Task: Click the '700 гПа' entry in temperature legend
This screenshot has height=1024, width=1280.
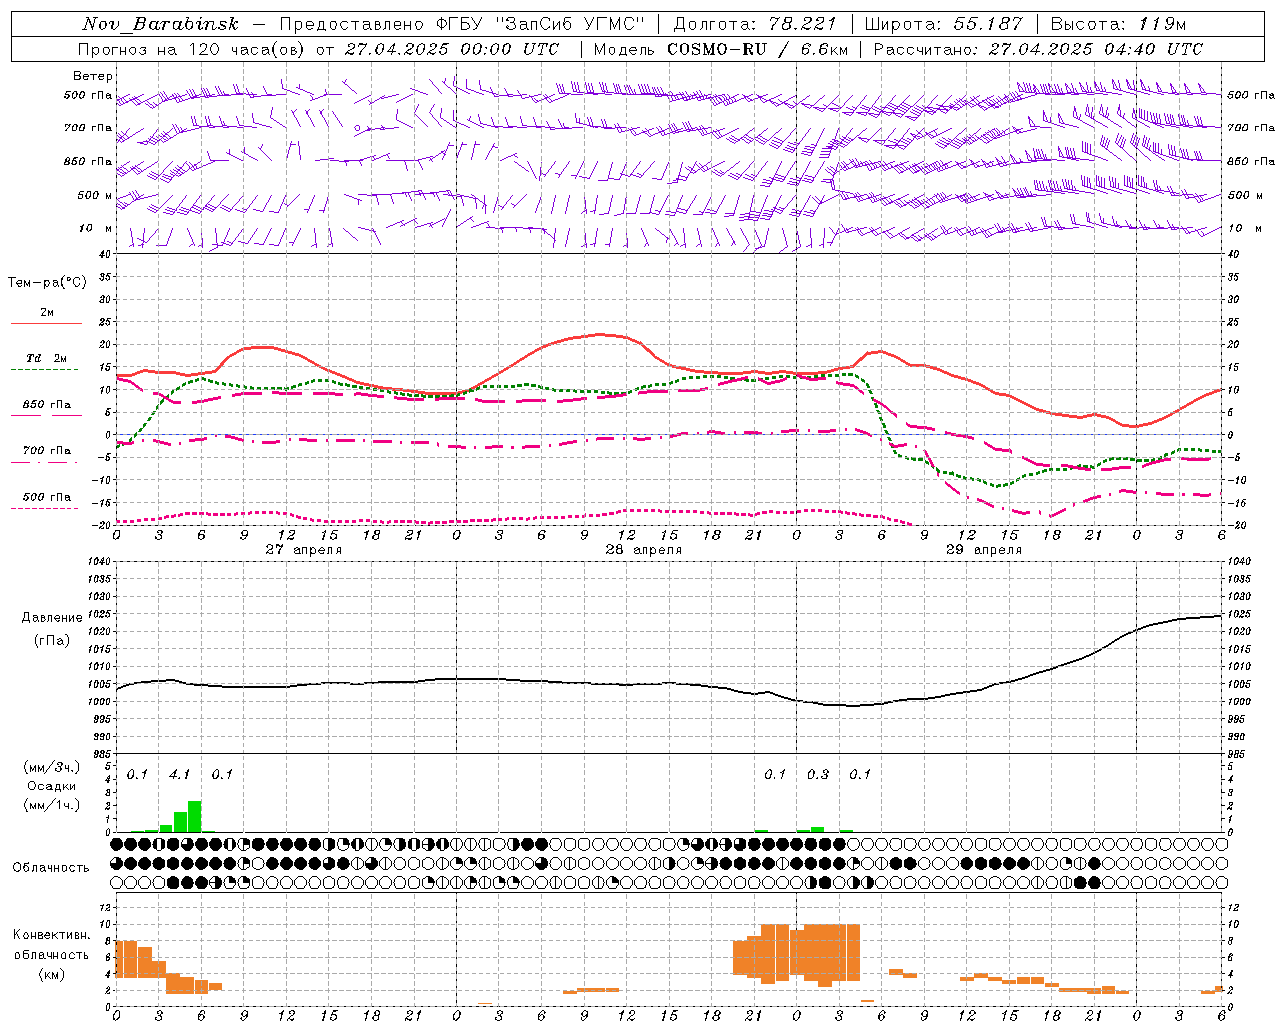Action: click(x=47, y=450)
